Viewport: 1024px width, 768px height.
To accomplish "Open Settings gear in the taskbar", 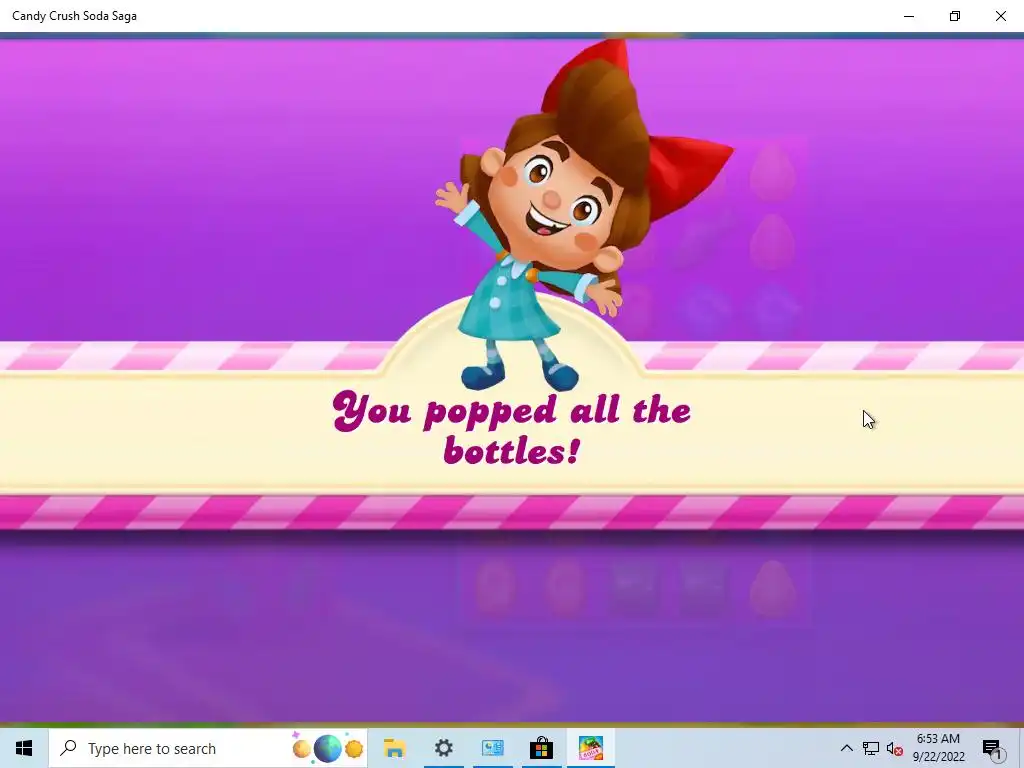I will [444, 748].
